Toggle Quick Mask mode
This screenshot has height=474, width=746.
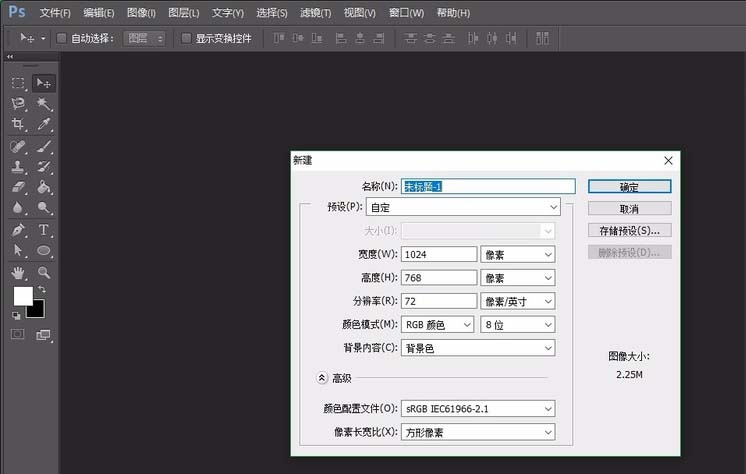(x=18, y=335)
